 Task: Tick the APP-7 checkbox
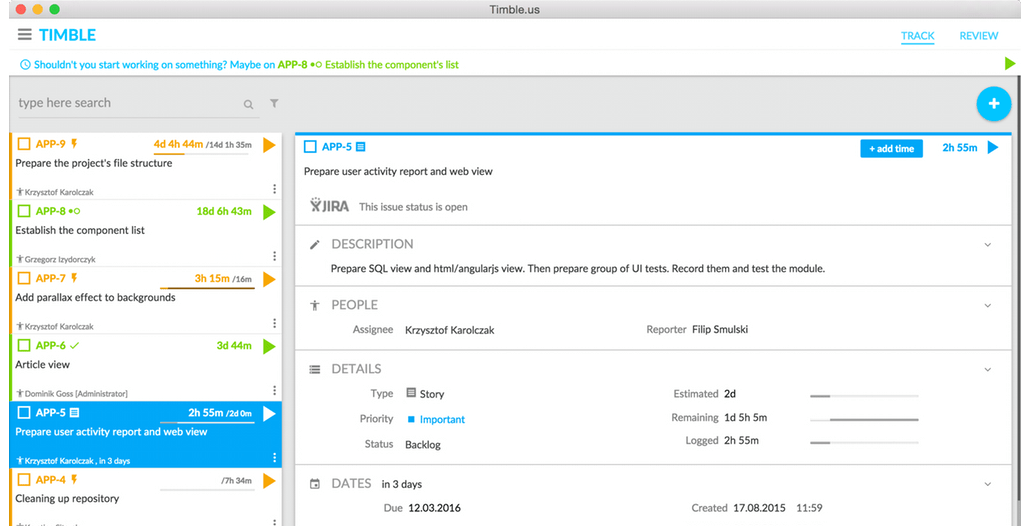coord(24,278)
